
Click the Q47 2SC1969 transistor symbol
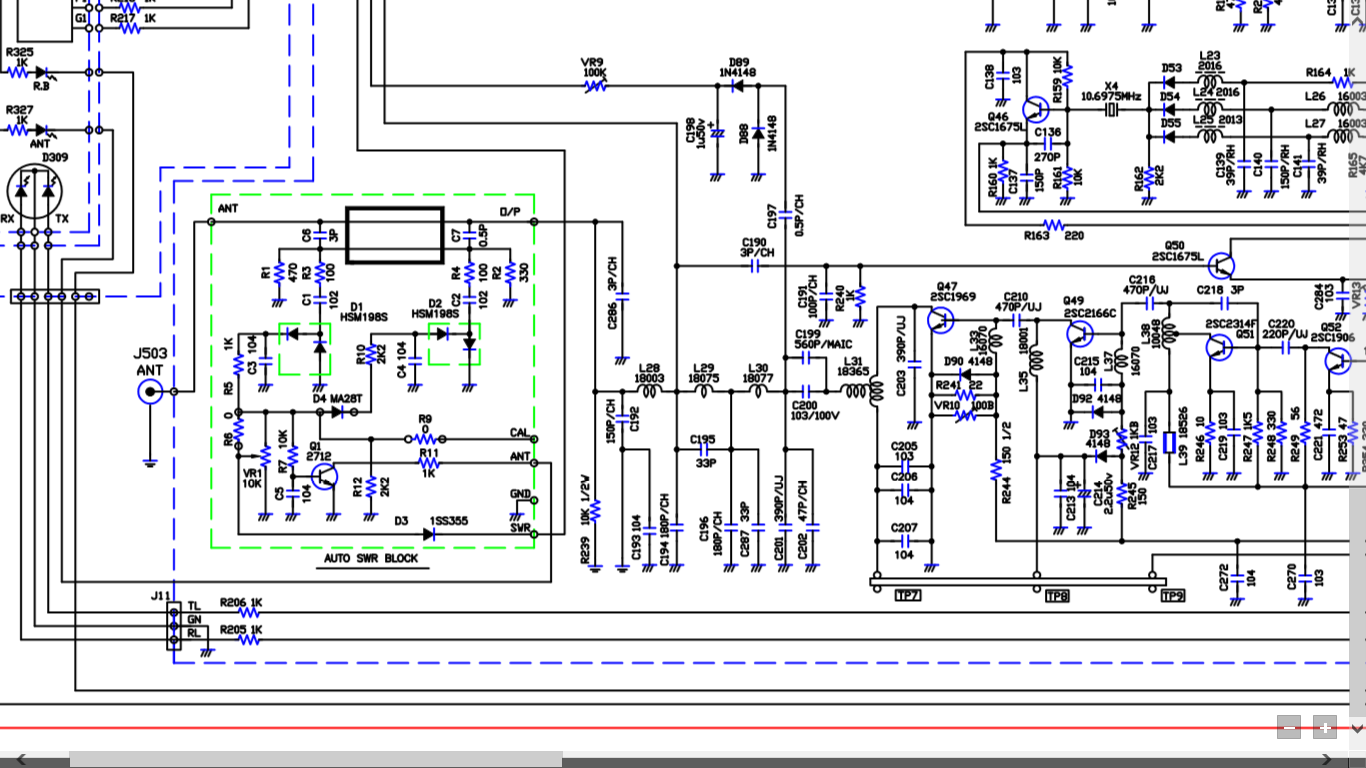pos(940,320)
